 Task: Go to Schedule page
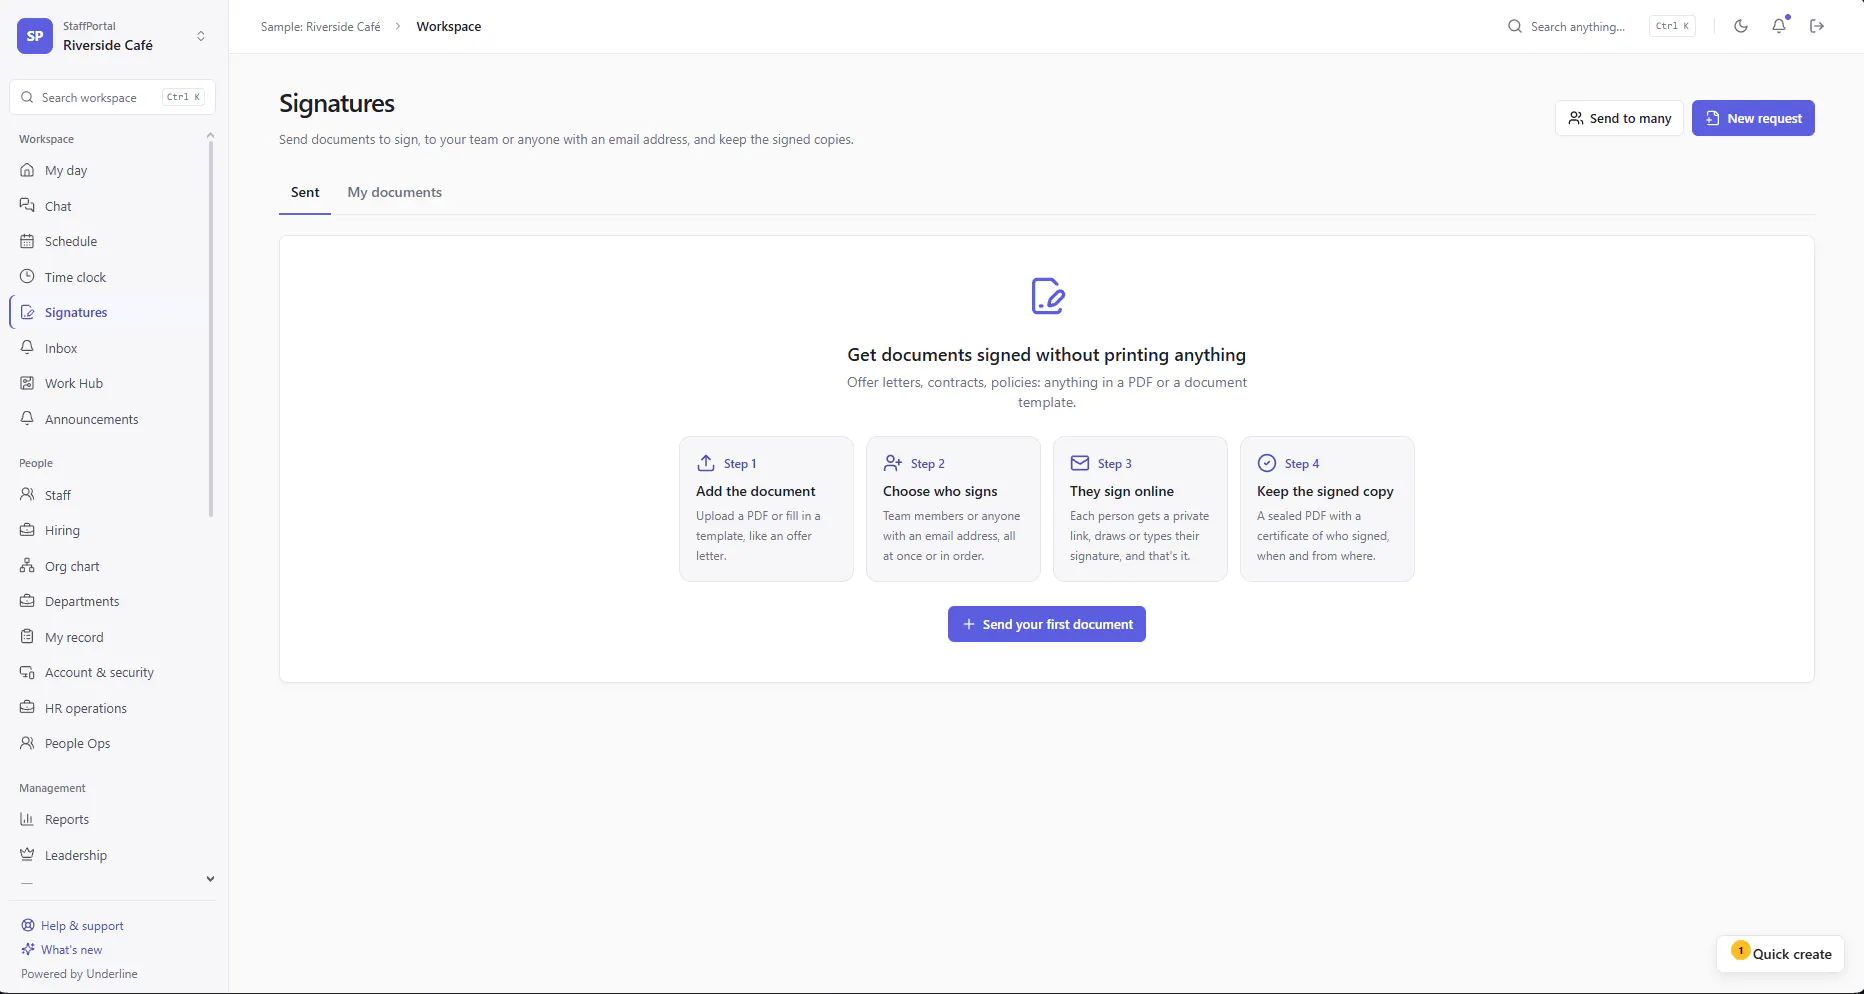click(108, 241)
